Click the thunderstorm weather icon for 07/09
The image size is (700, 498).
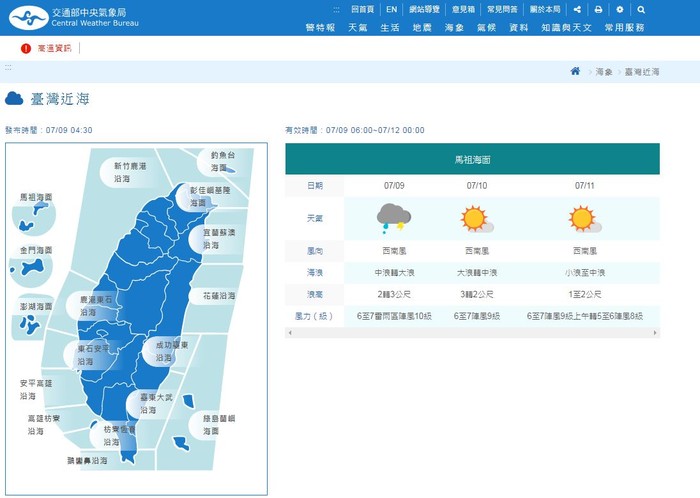[x=392, y=218]
